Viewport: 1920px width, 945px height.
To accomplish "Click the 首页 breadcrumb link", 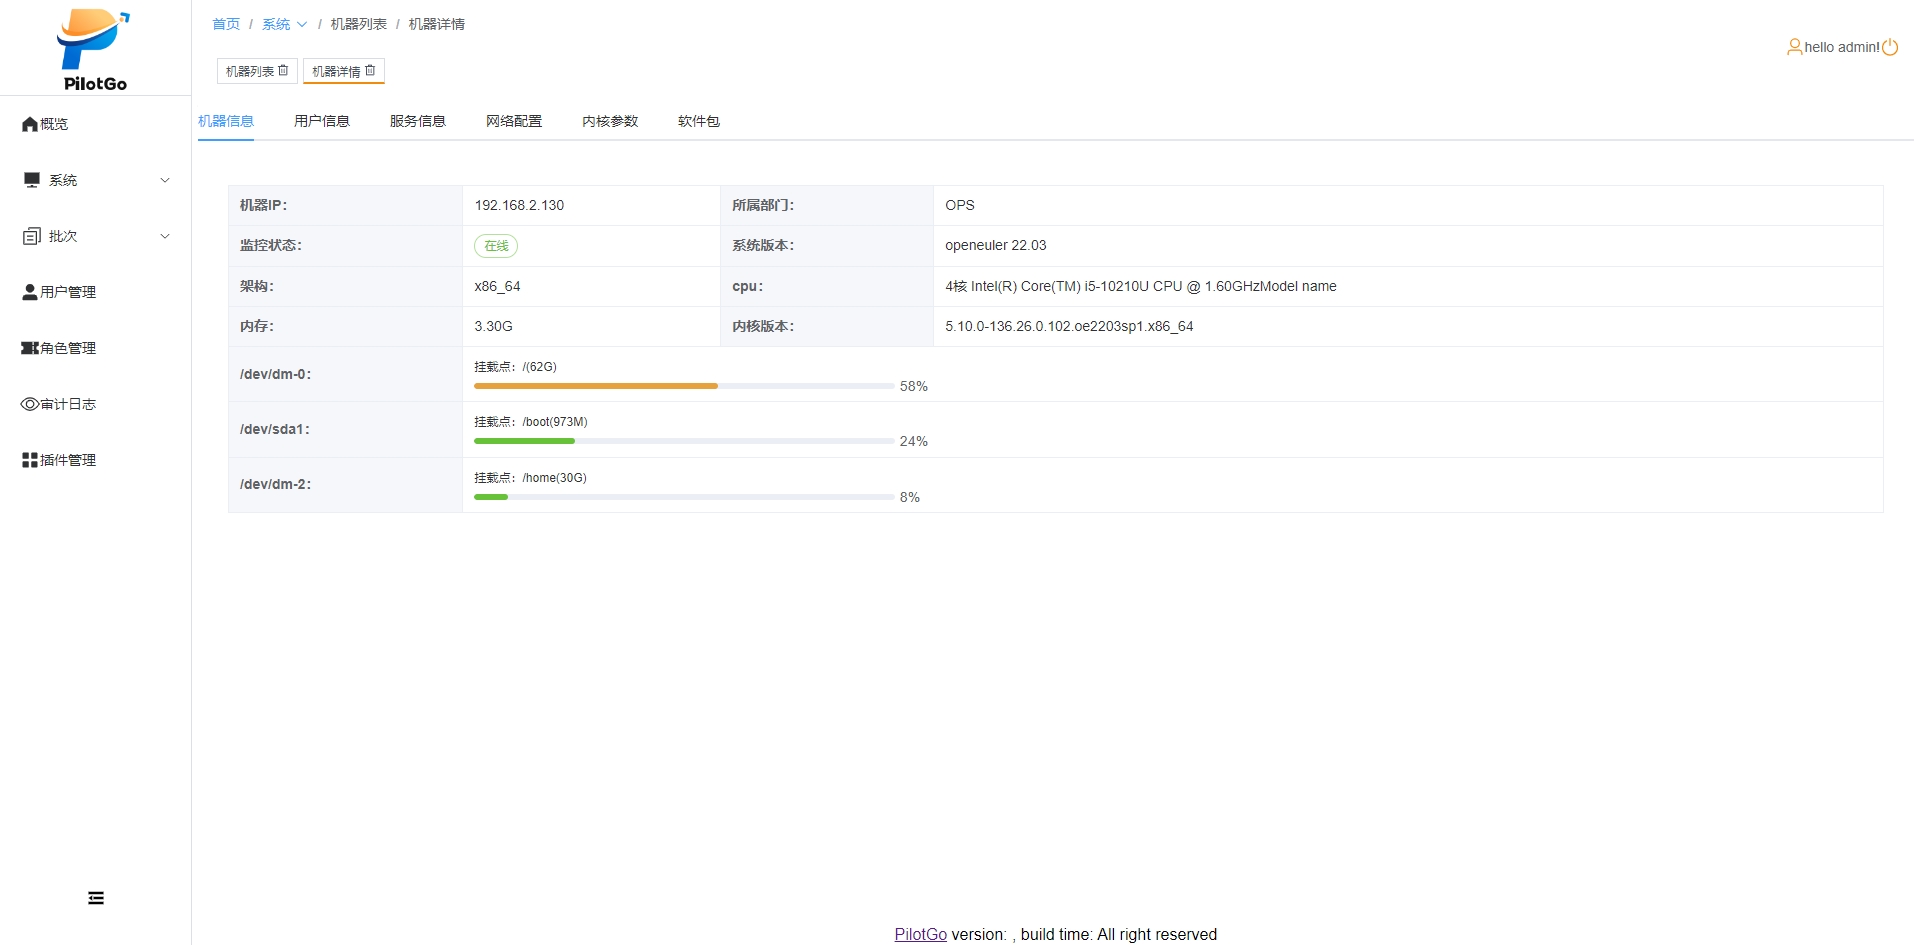I will point(226,24).
